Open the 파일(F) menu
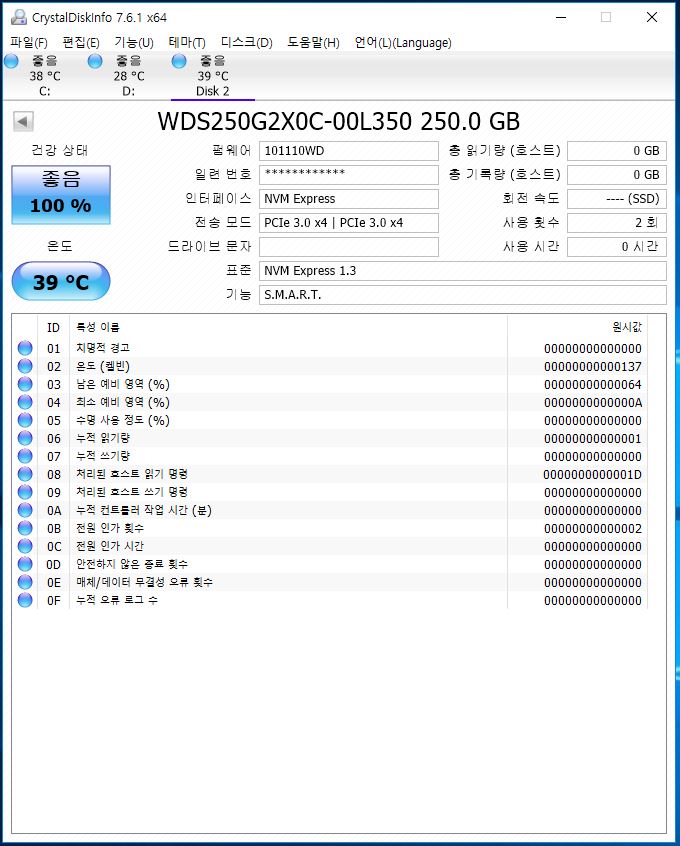The height and width of the screenshot is (846, 680). 29,42
